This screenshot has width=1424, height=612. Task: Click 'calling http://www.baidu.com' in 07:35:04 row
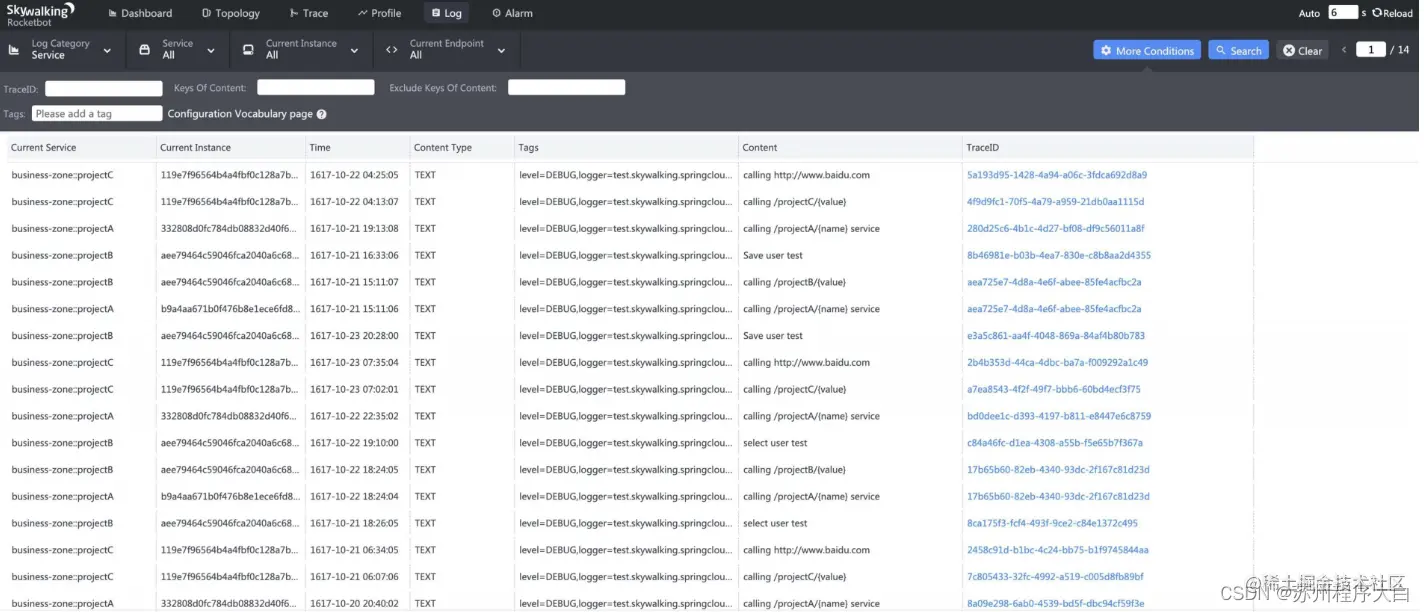click(806, 363)
